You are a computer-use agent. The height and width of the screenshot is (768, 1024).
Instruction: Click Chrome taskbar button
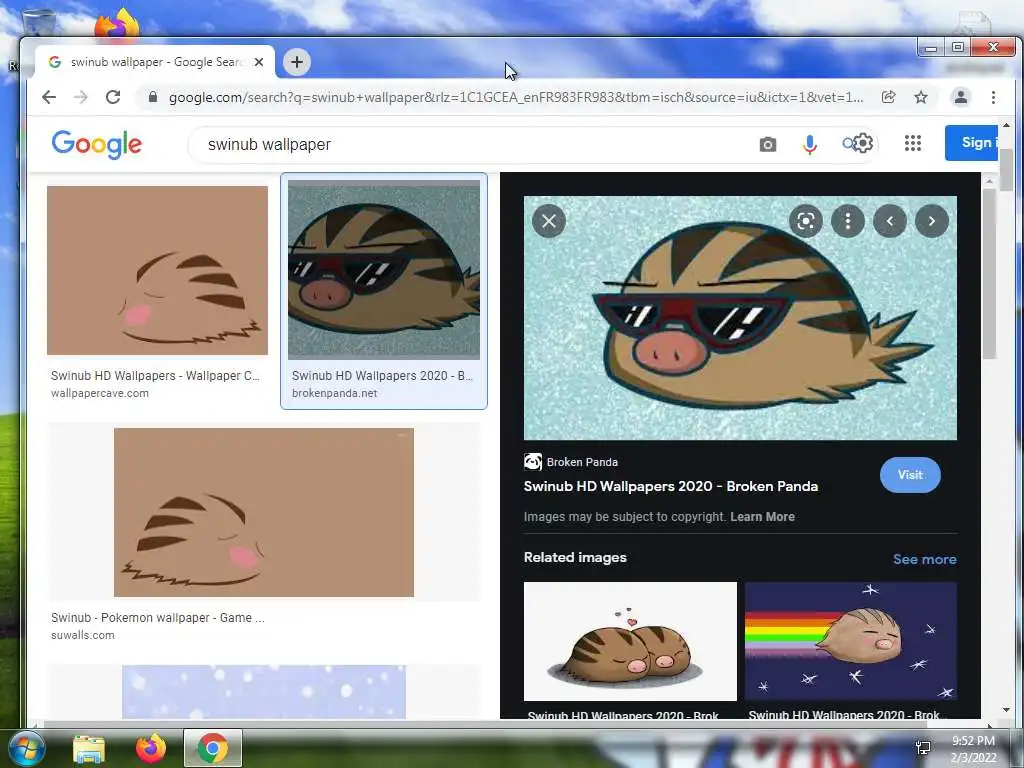coord(213,748)
